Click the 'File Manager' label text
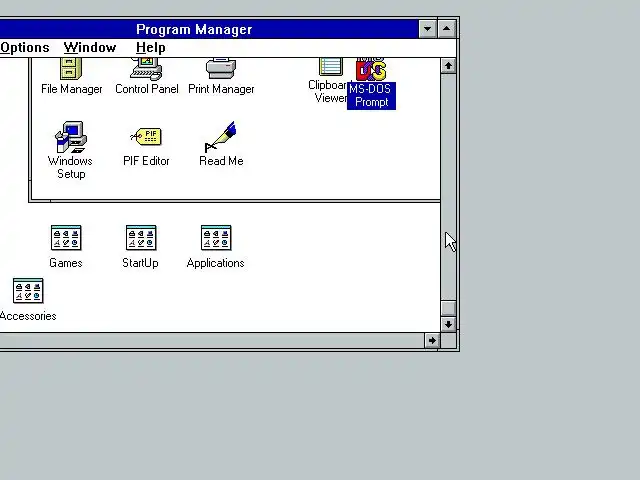 point(71,89)
